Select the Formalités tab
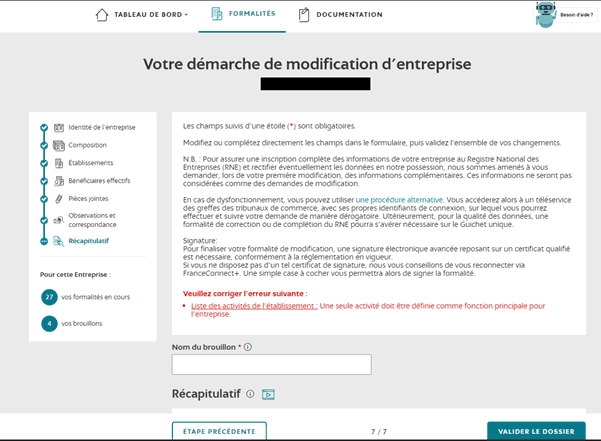Screen dimensions: 601x441 [x=245, y=15]
